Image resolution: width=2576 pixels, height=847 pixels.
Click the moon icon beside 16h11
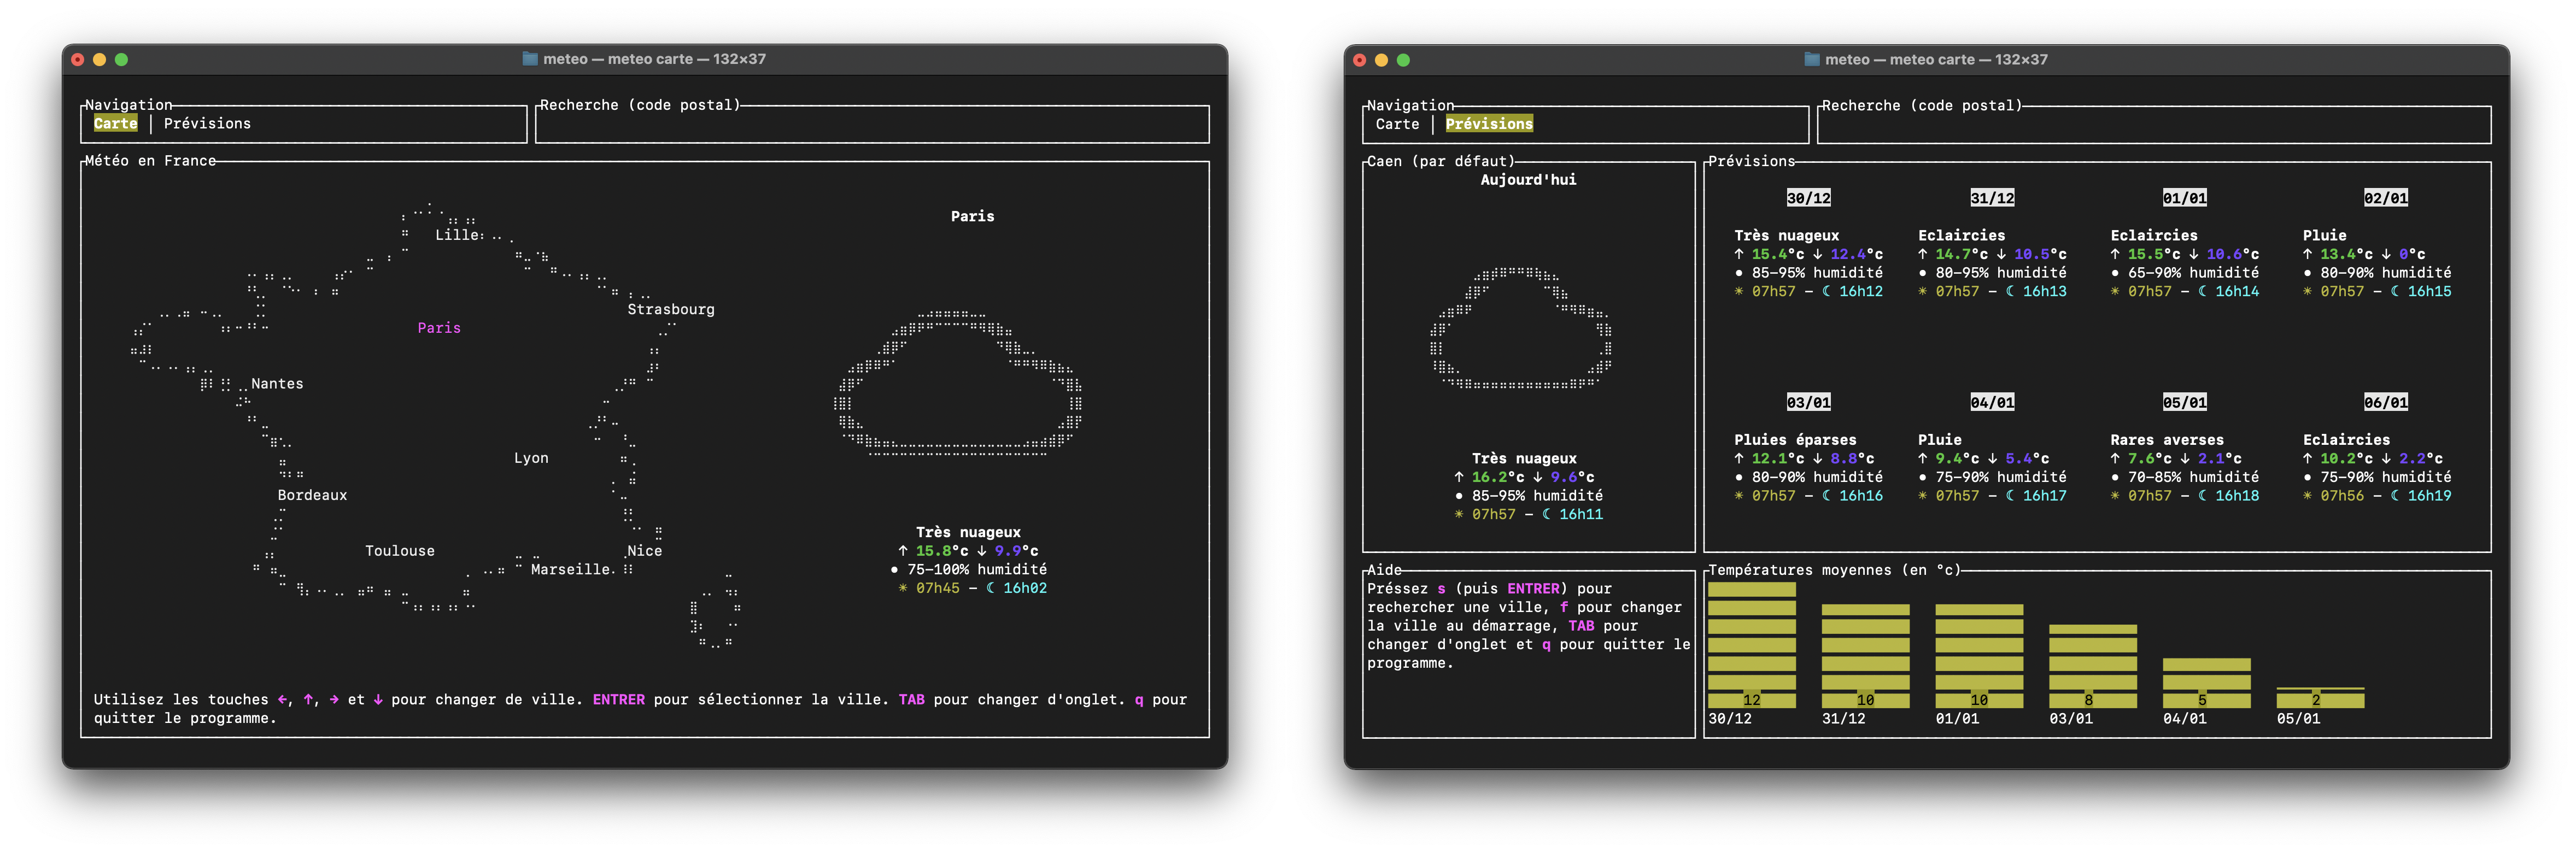pos(1546,514)
